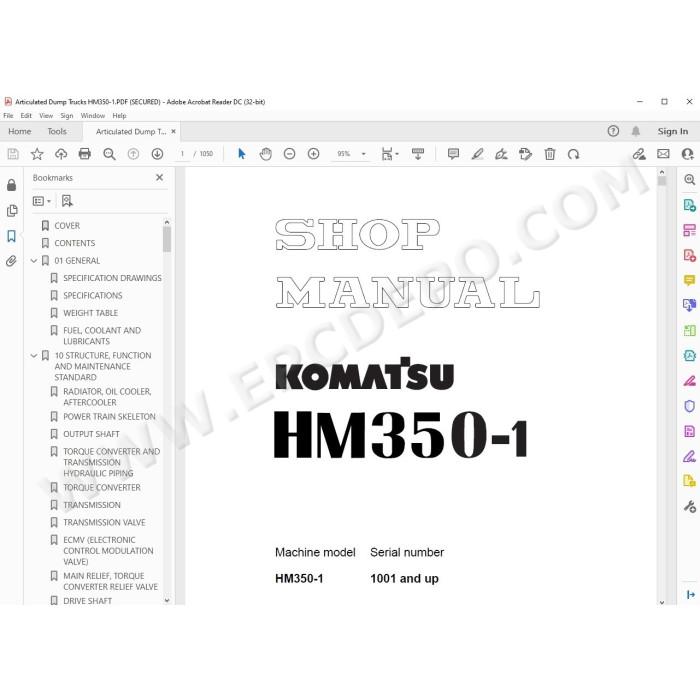
Task: Open the CONTENTS bookmark
Action: pyautogui.click(x=75, y=243)
